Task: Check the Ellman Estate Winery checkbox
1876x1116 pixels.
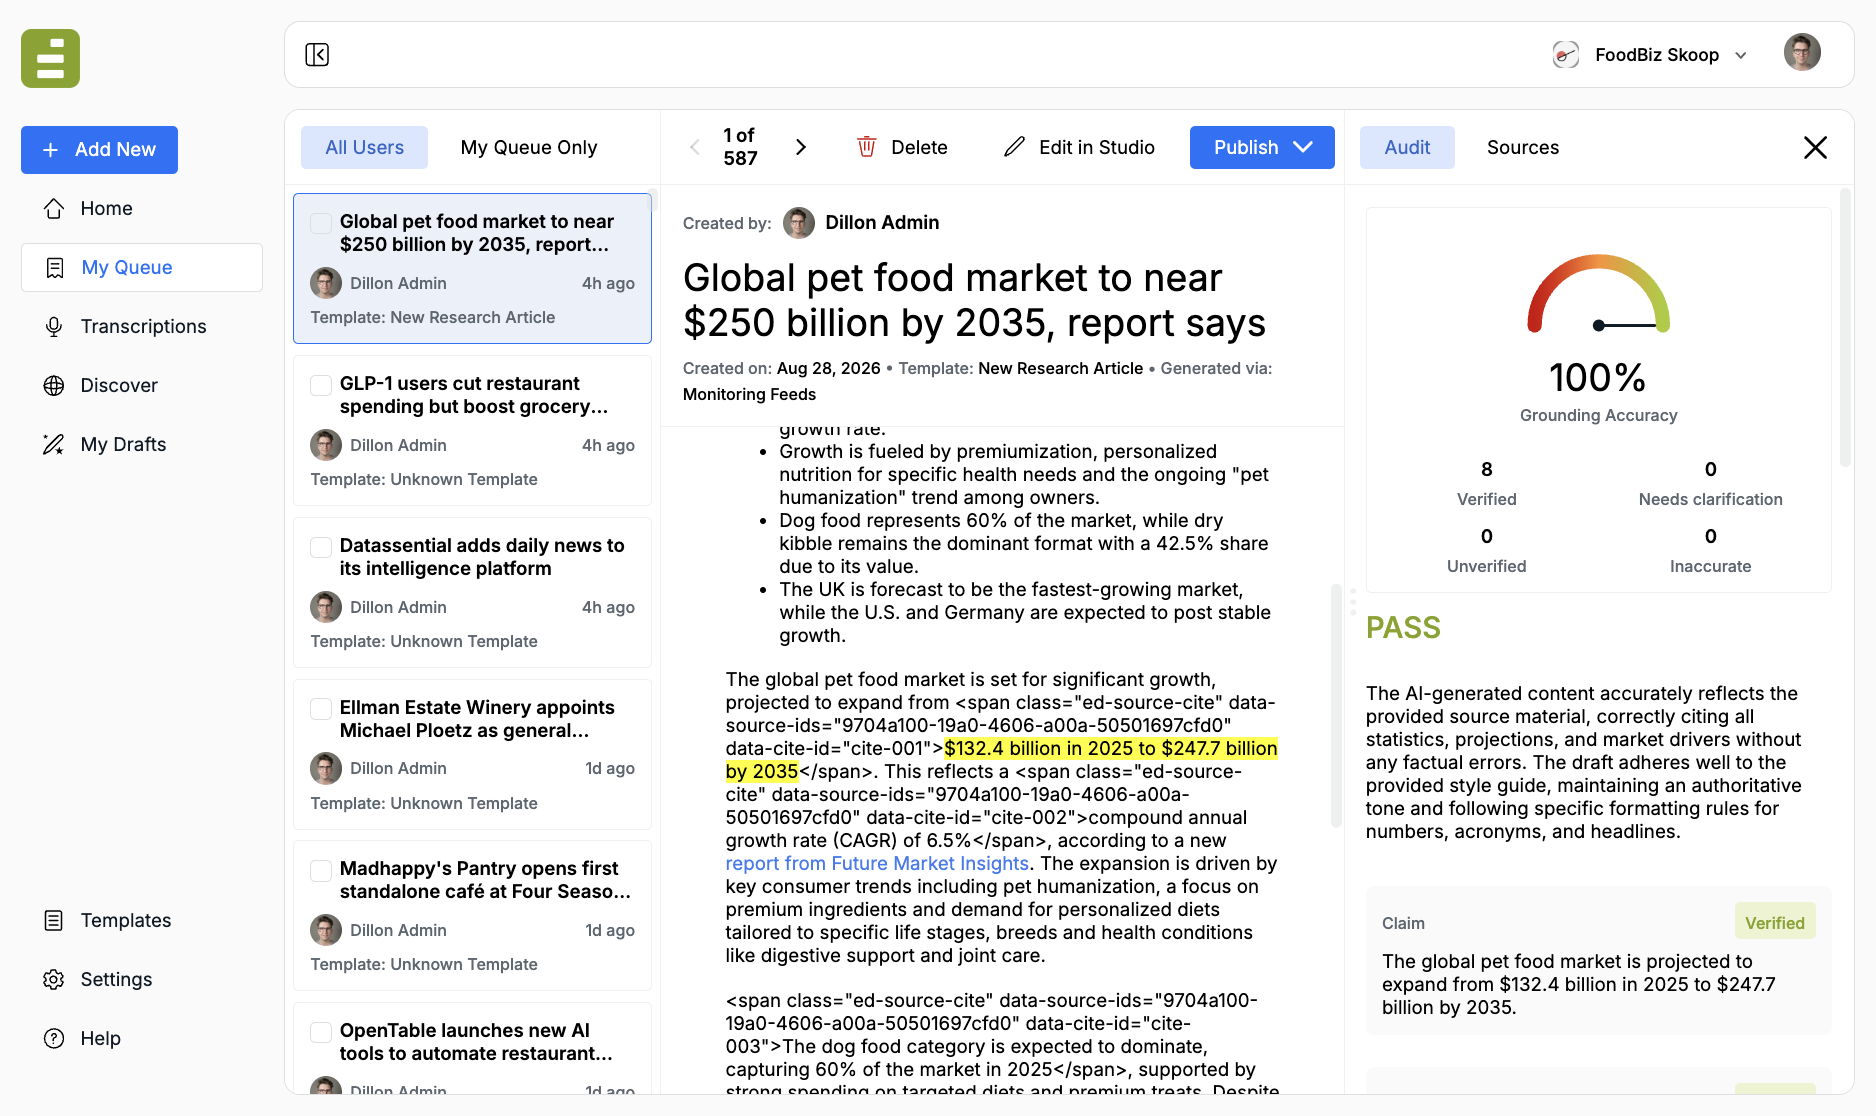Action: [x=321, y=708]
